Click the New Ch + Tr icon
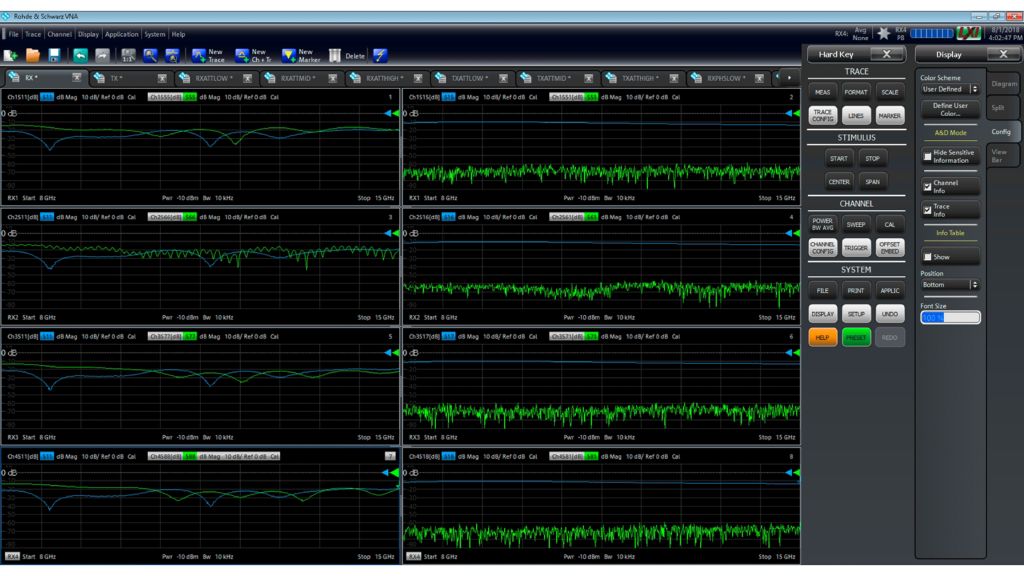 [242, 56]
